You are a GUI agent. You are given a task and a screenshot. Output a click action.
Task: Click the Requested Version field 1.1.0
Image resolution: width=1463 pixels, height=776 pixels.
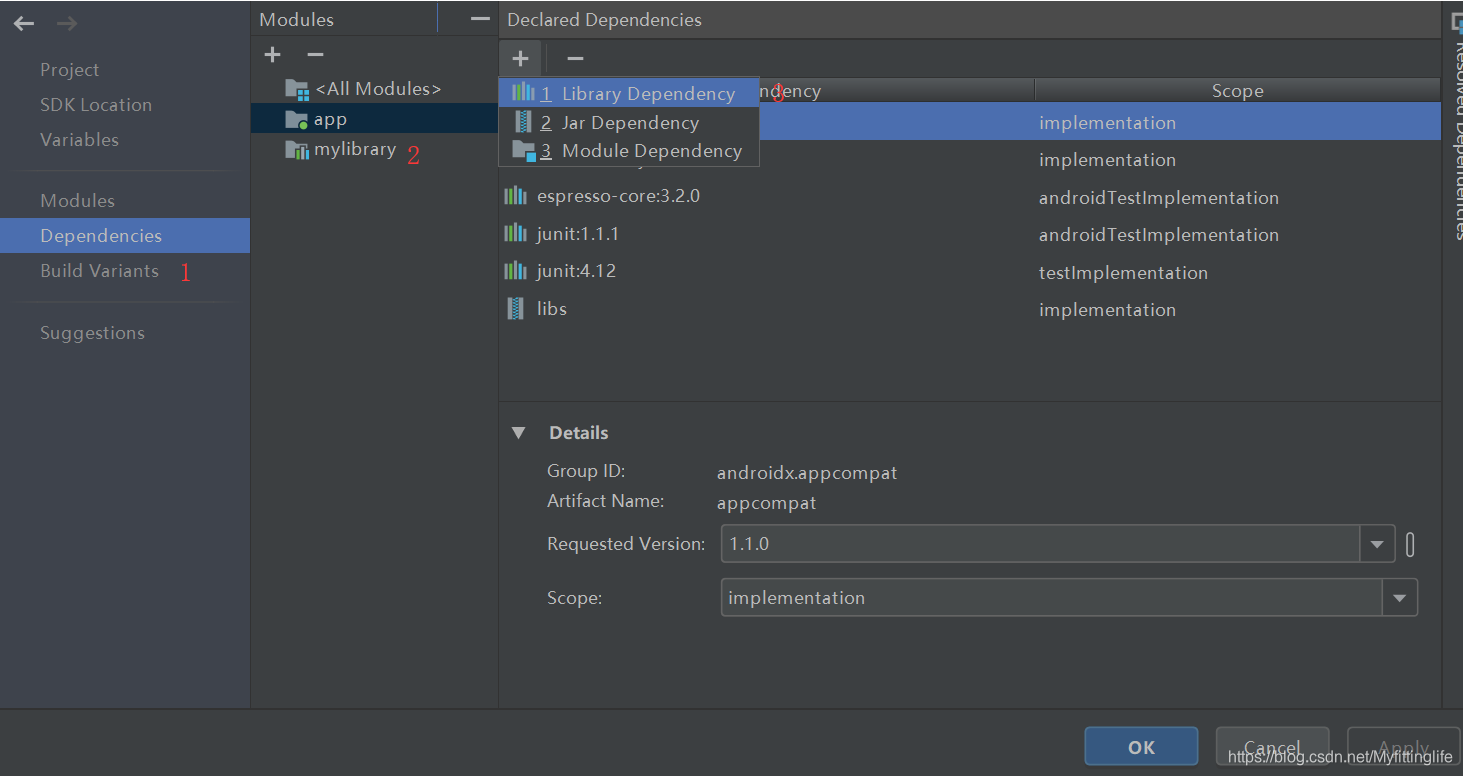[x=1040, y=545]
